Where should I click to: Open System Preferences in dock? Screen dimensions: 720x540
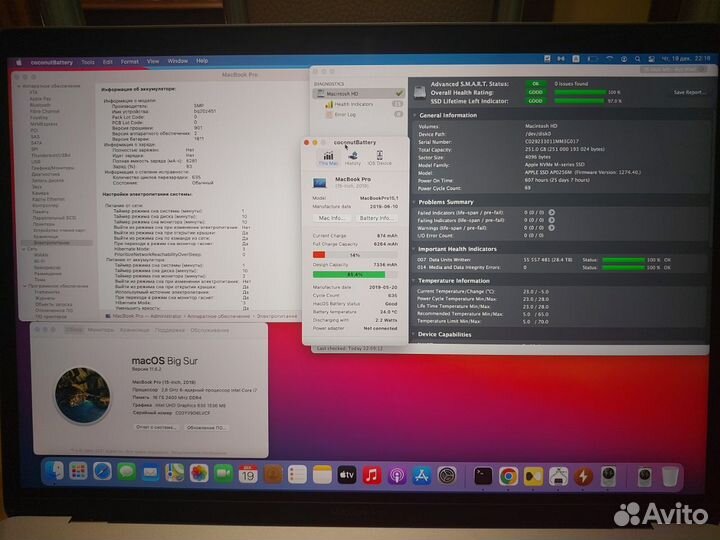point(447,477)
